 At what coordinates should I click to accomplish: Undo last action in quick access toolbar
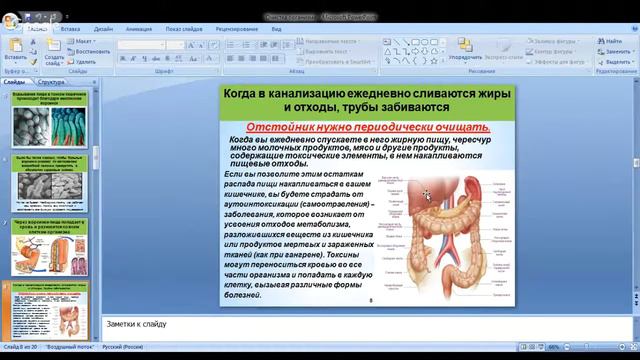[39, 17]
